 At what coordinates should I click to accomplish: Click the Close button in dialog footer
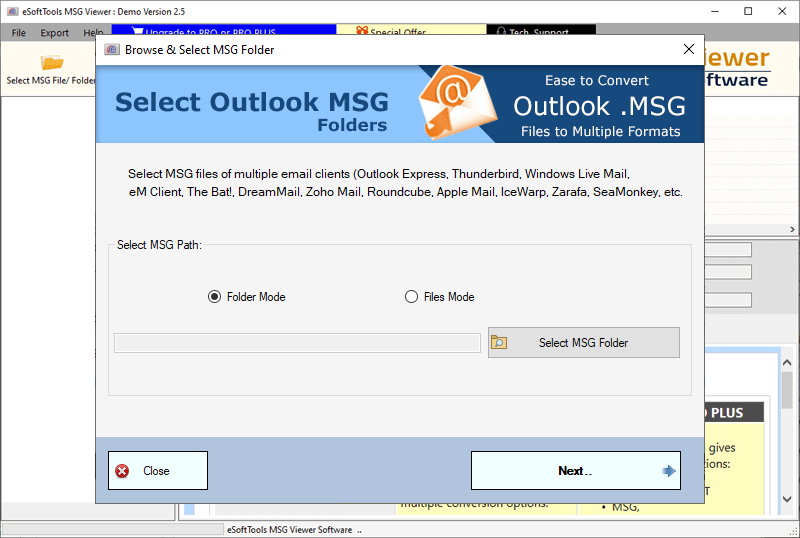[x=158, y=471]
